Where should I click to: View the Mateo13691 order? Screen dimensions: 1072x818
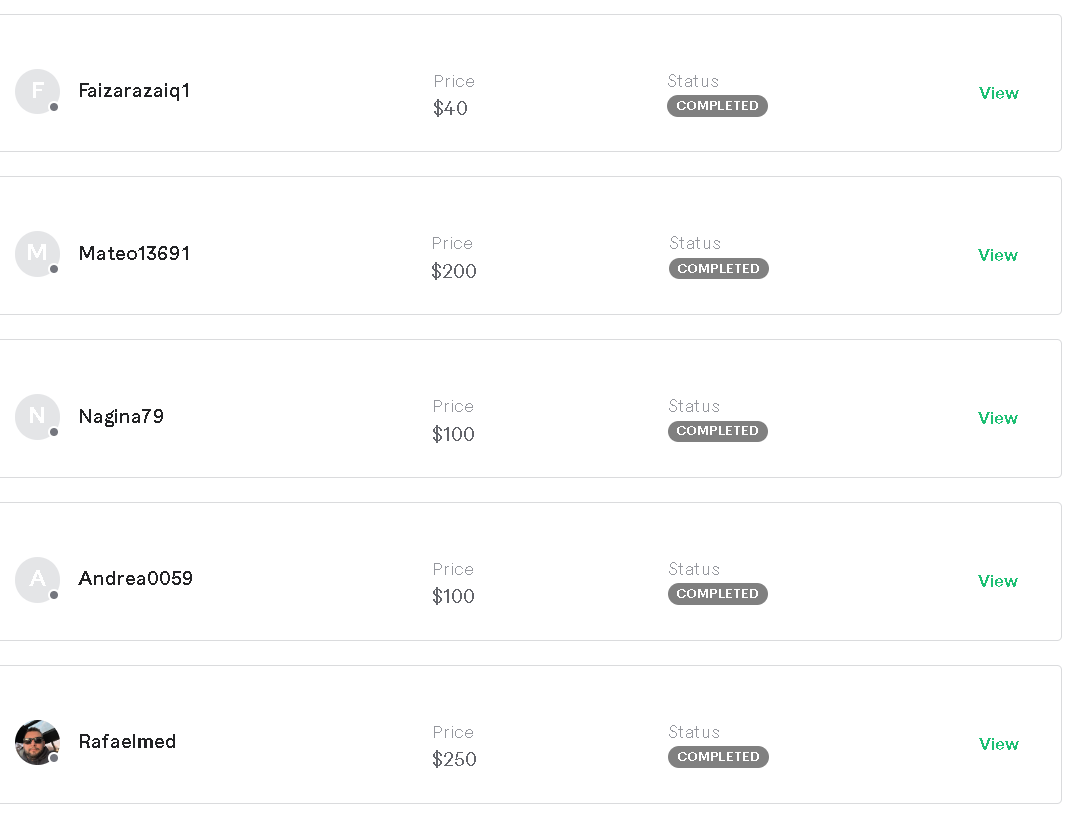[997, 255]
